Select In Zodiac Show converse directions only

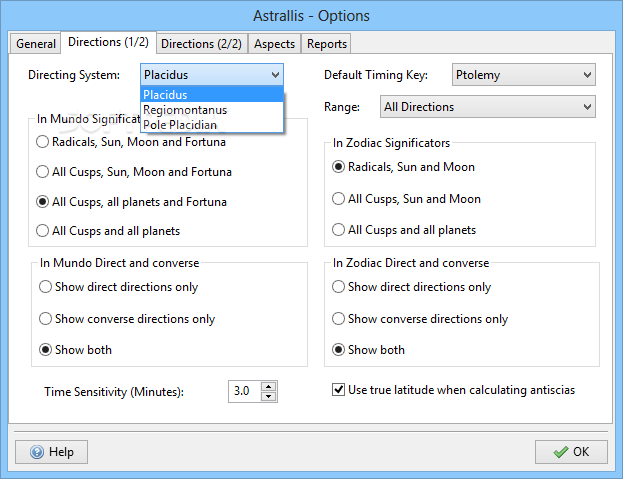(x=420, y=319)
